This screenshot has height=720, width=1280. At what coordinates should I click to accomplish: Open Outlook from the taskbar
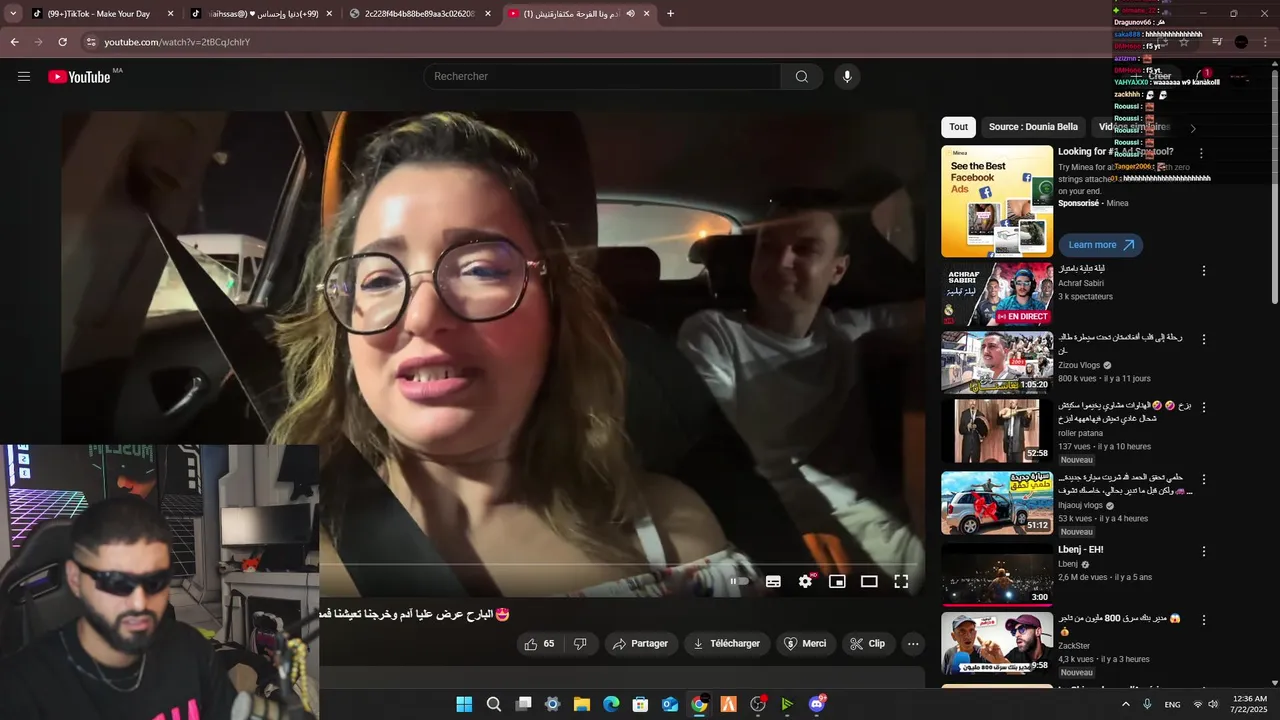pyautogui.click(x=670, y=704)
